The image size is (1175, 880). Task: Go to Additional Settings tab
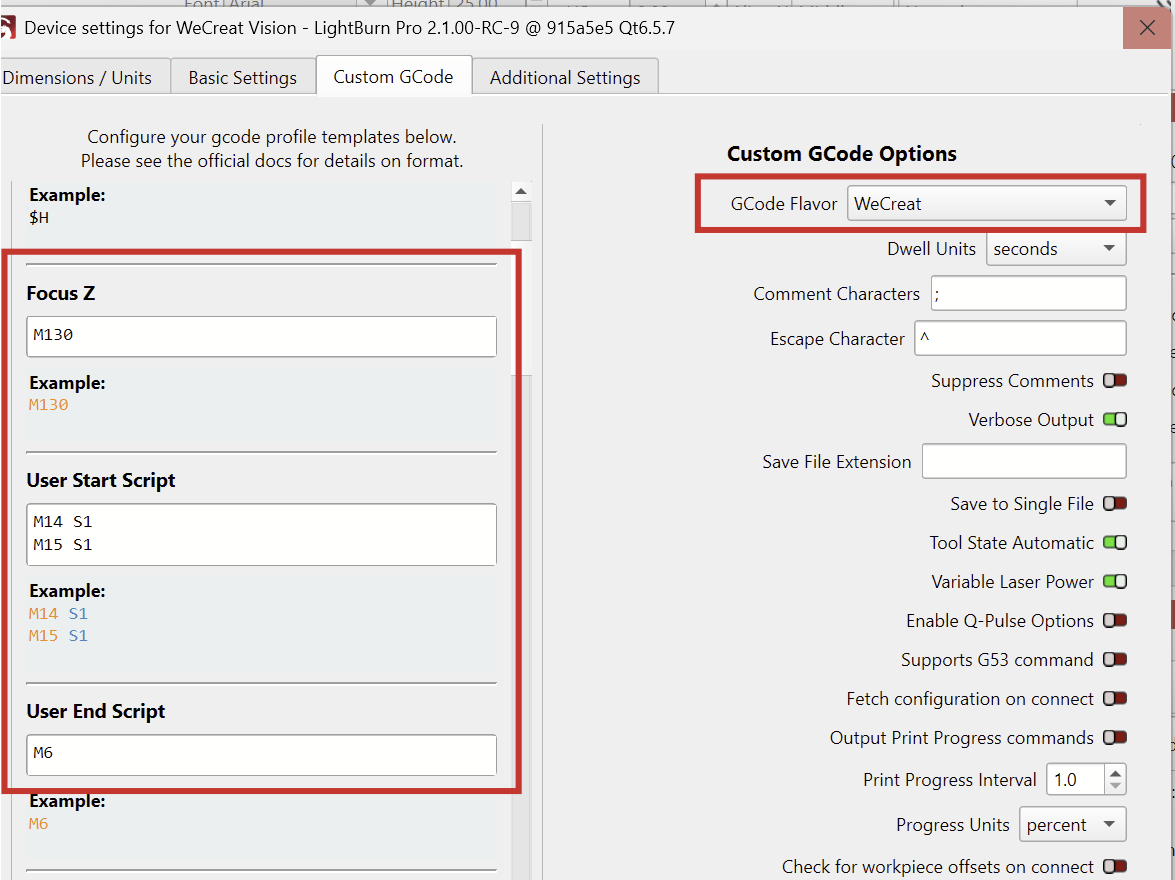coord(565,78)
